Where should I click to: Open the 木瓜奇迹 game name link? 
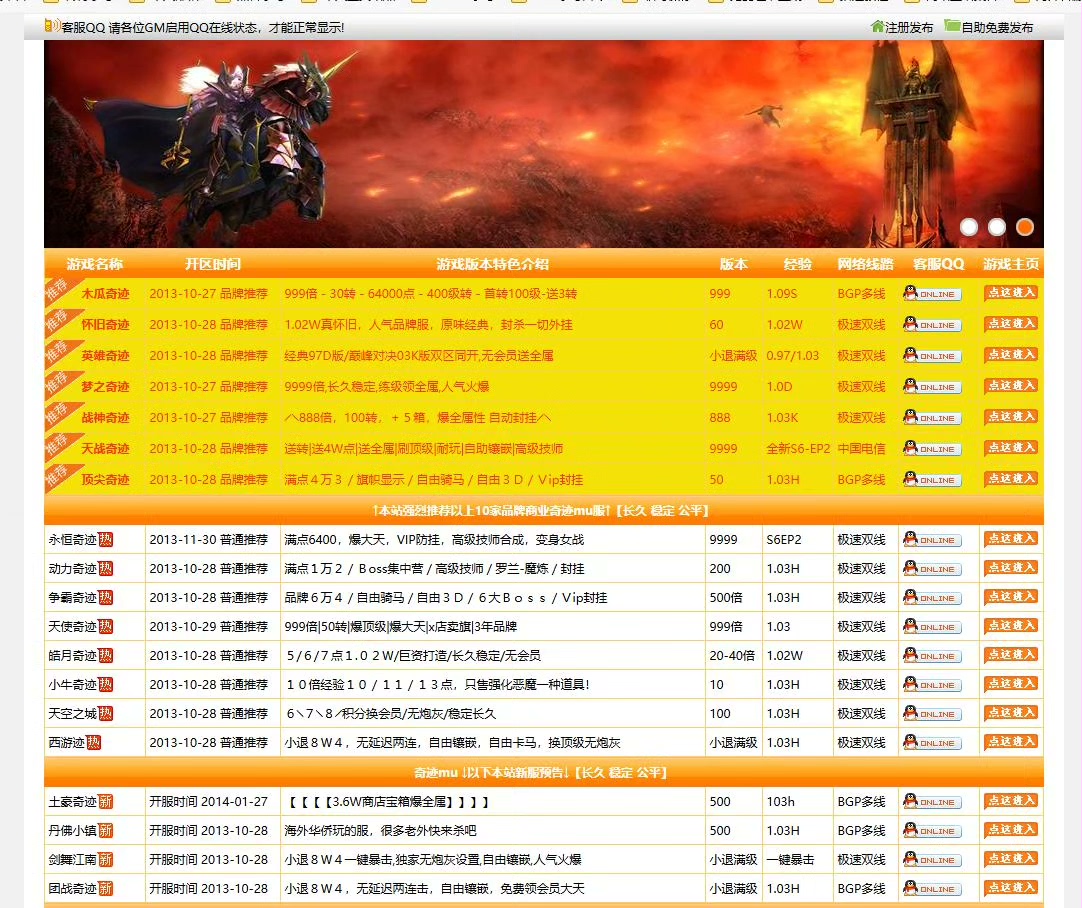click(x=106, y=294)
